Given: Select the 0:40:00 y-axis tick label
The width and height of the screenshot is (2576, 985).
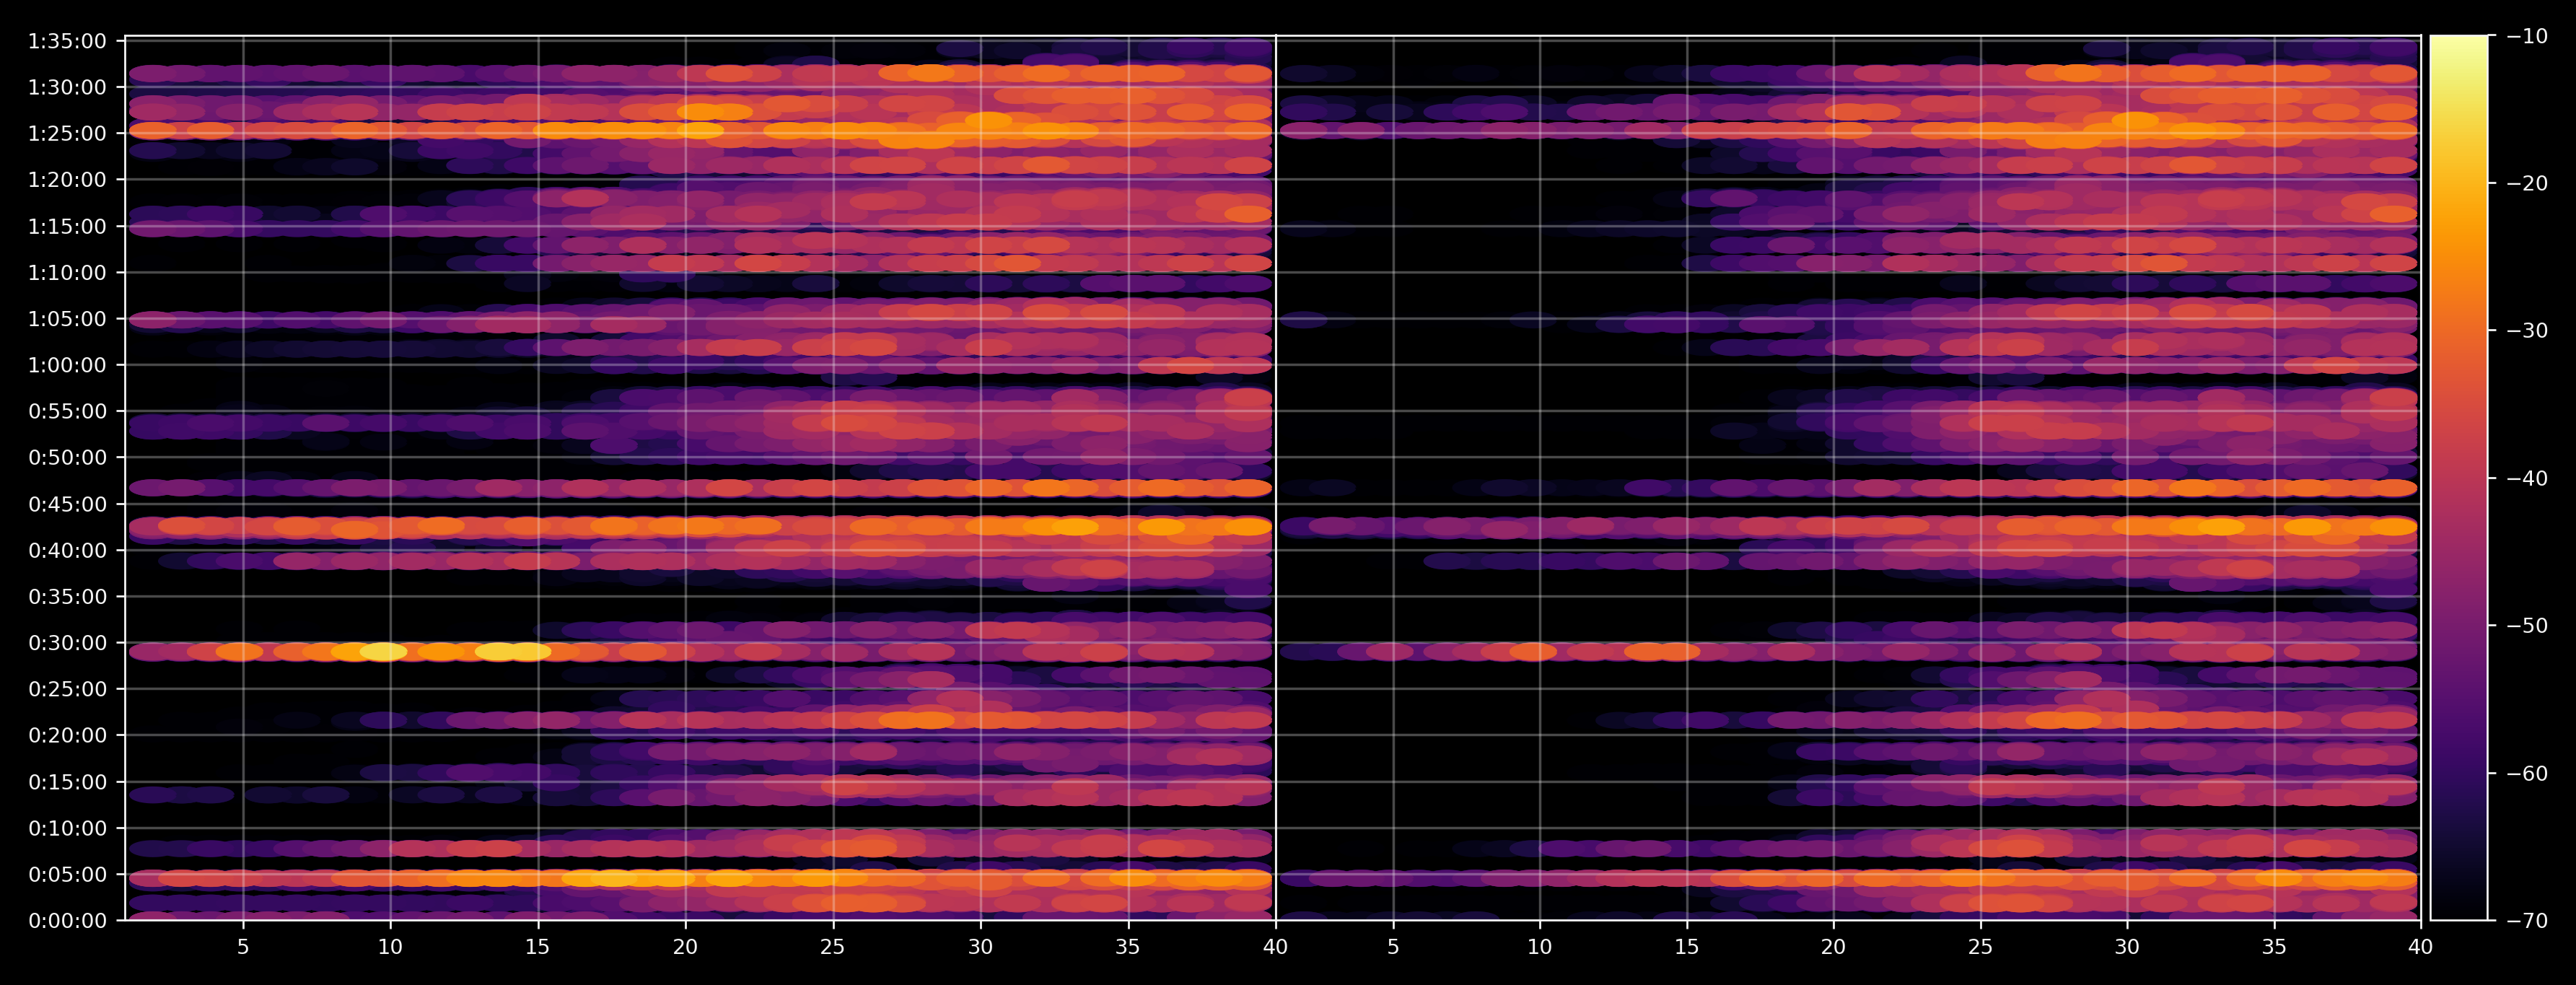Looking at the screenshot, I should (x=67, y=550).
